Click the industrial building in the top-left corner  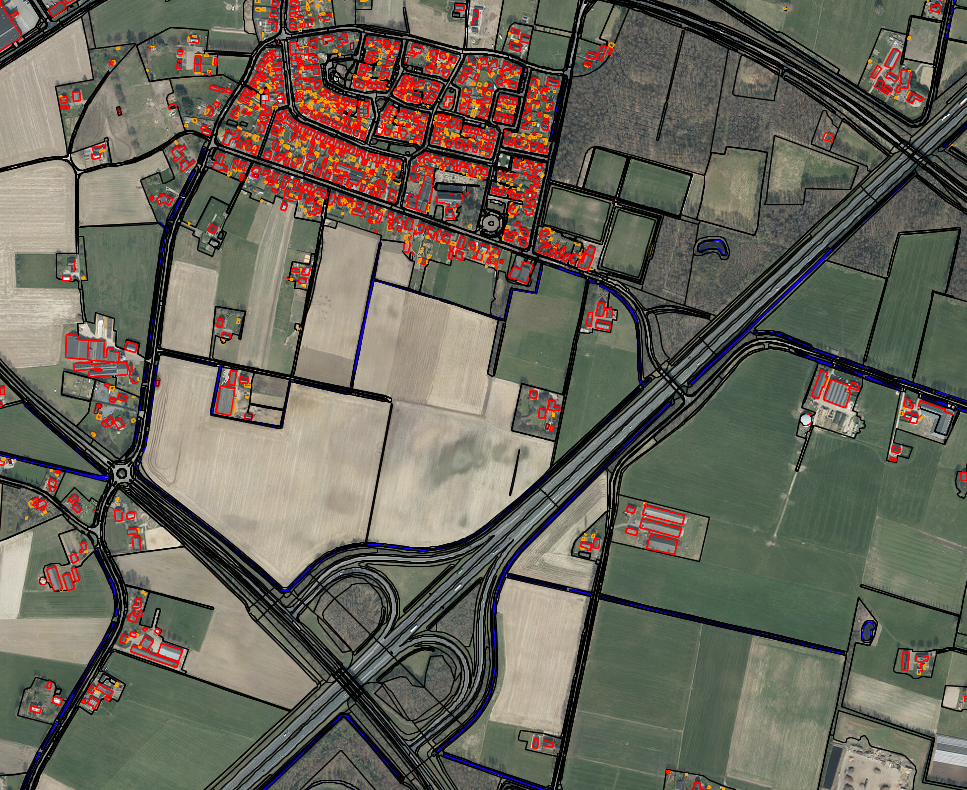coord(10,30)
